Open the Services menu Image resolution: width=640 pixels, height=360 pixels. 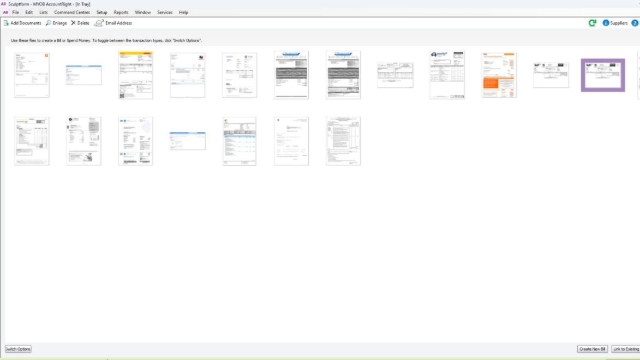[164, 12]
